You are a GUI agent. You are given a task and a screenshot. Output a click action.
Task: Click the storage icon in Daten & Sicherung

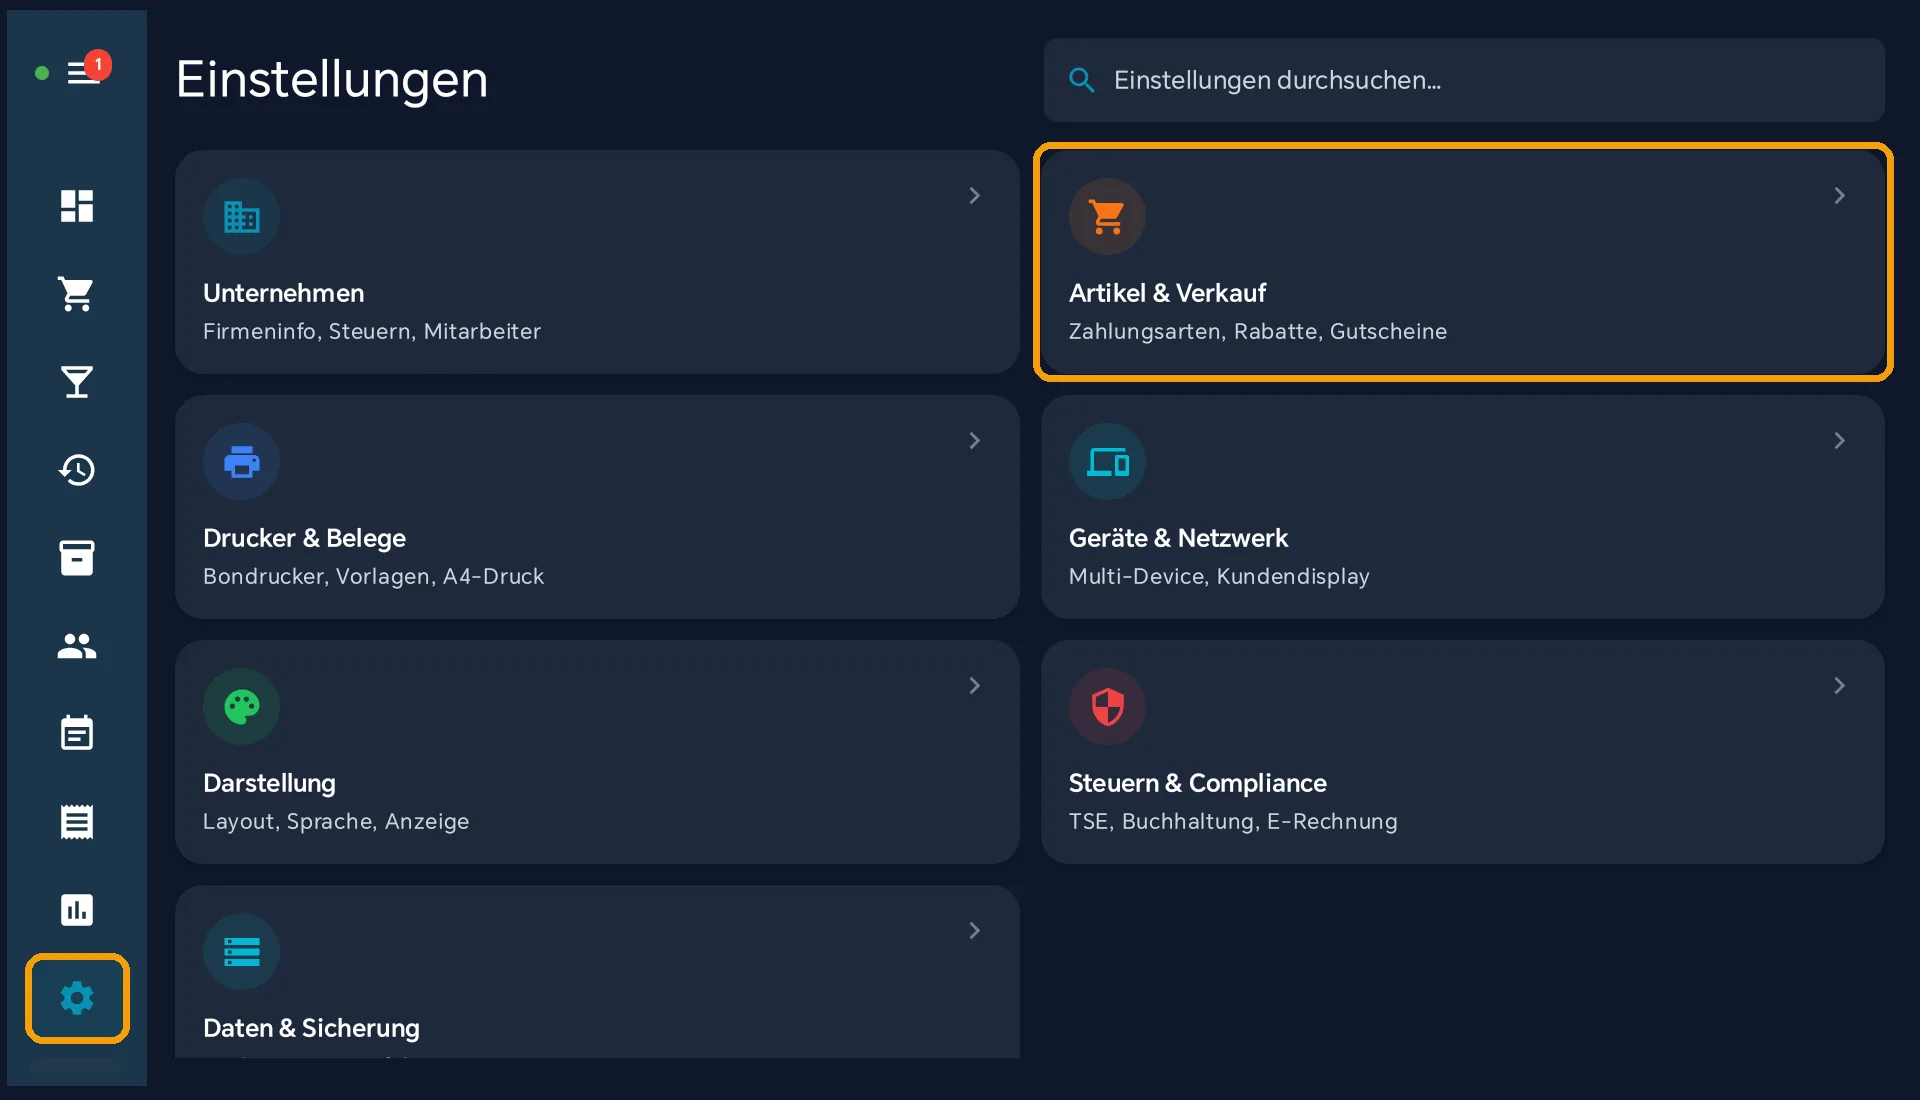pos(241,951)
